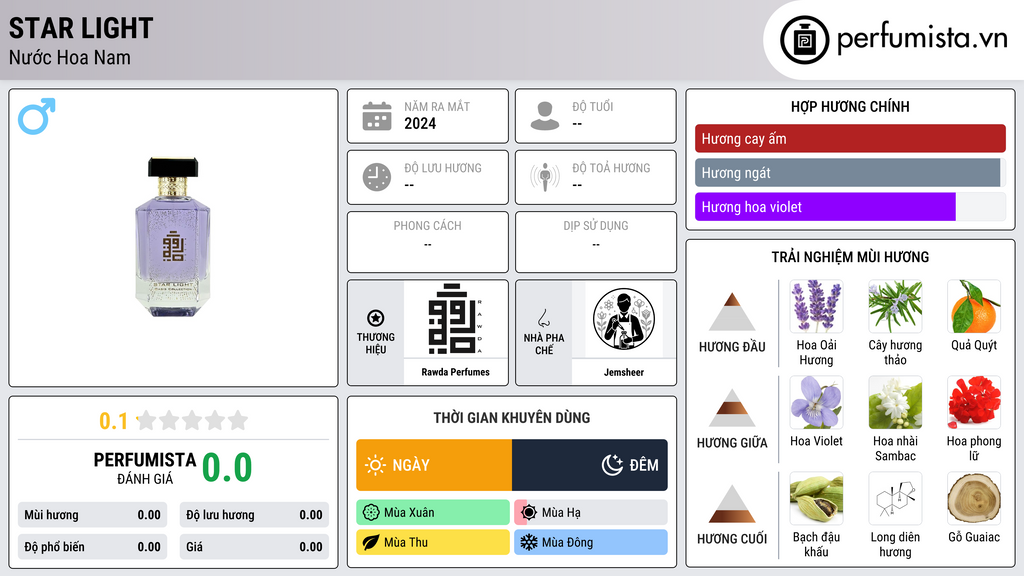
Task: Click the five-star rating row
Action: [x=193, y=420]
